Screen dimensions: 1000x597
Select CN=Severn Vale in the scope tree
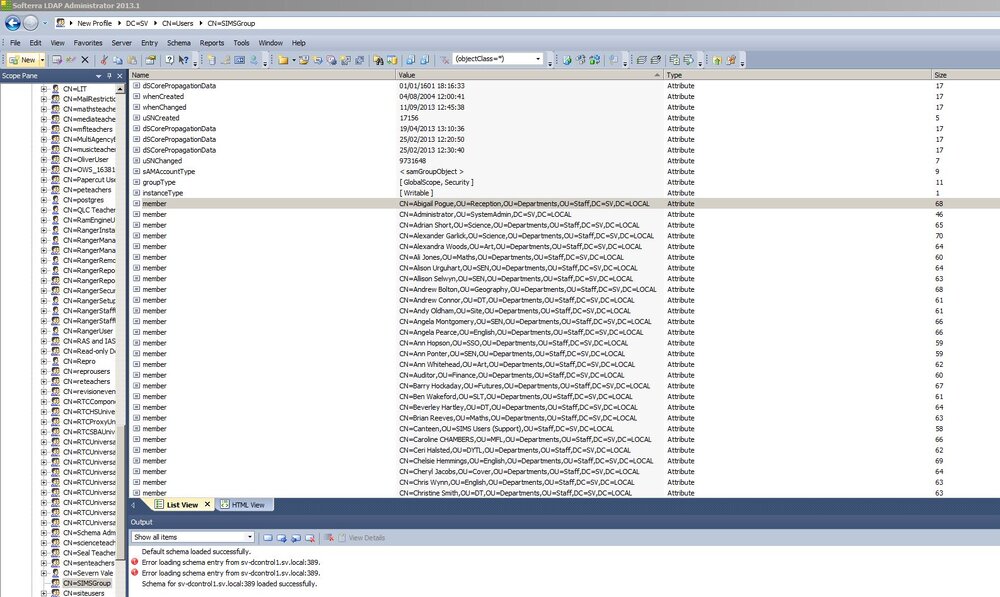point(88,573)
